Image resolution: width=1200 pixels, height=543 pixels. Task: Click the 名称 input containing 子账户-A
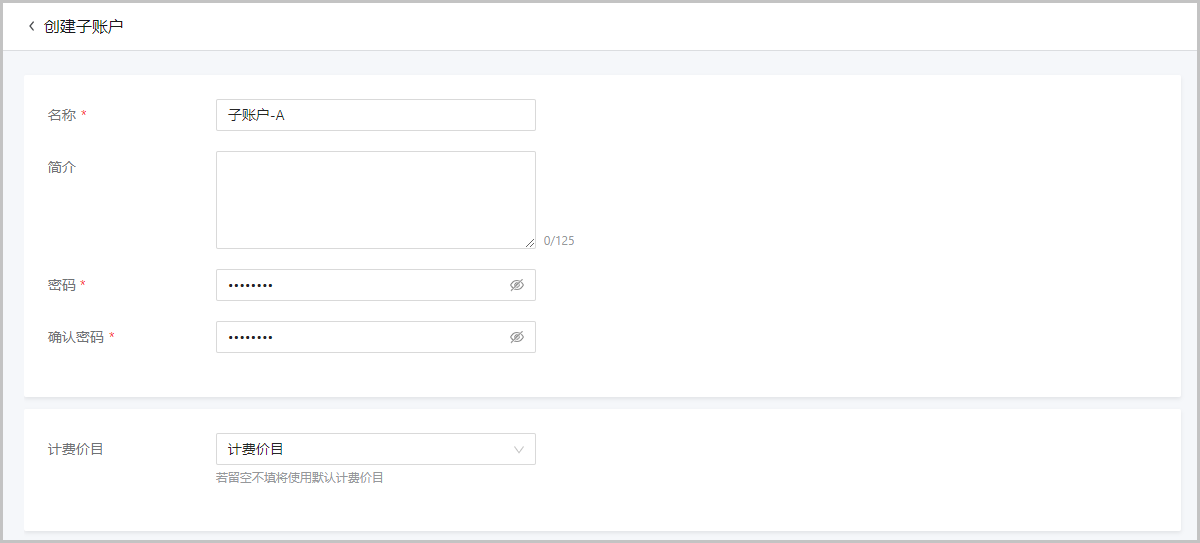click(375, 115)
